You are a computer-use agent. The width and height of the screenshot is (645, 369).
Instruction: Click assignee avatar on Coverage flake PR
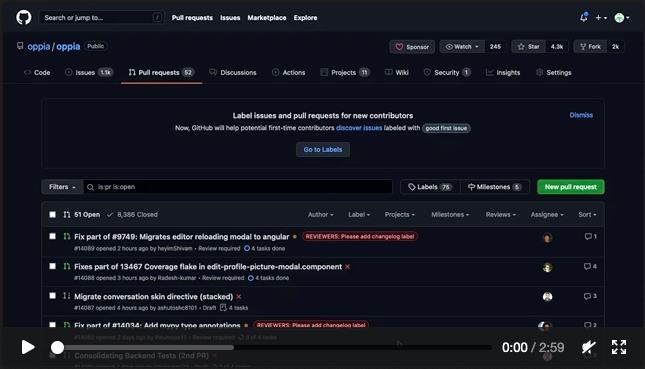click(547, 267)
